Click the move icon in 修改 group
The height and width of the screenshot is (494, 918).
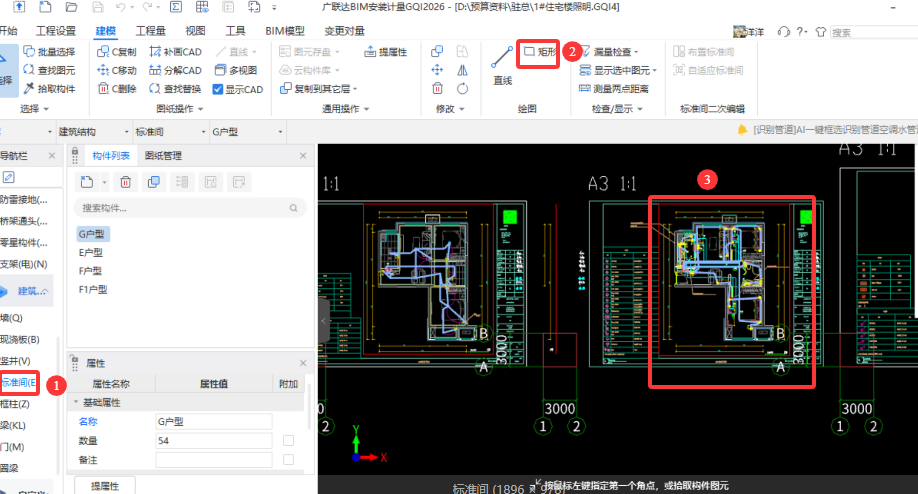pyautogui.click(x=437, y=70)
